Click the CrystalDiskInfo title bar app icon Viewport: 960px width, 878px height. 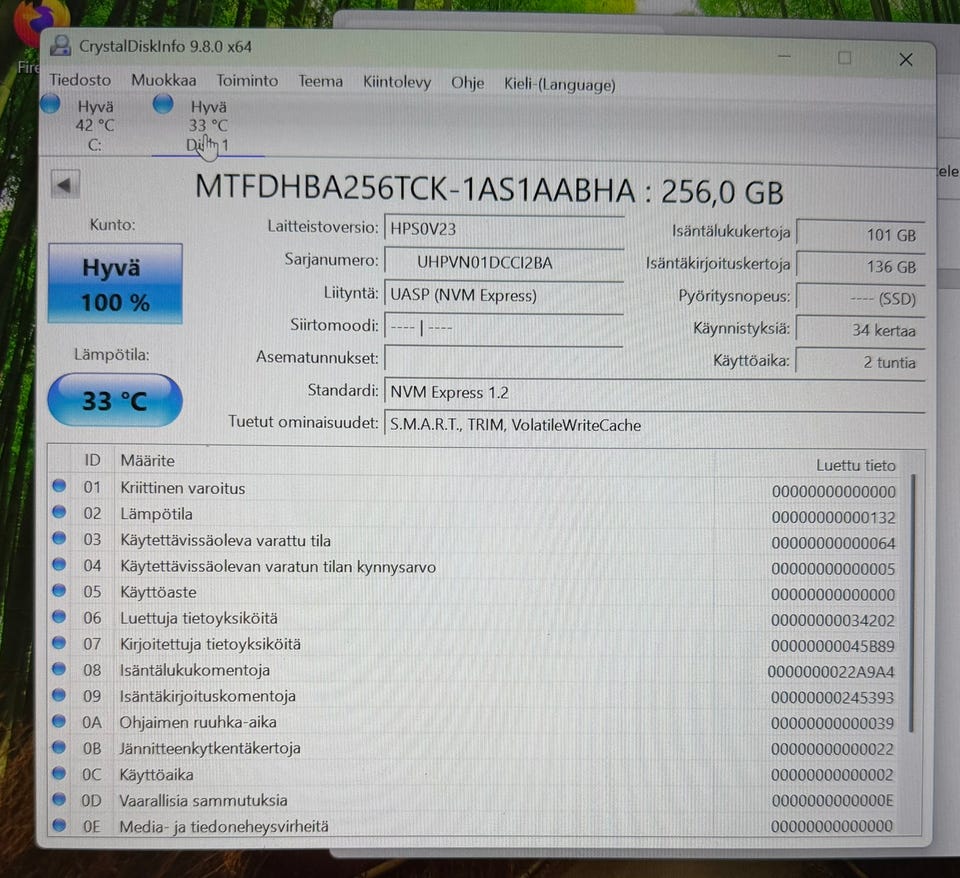point(61,46)
